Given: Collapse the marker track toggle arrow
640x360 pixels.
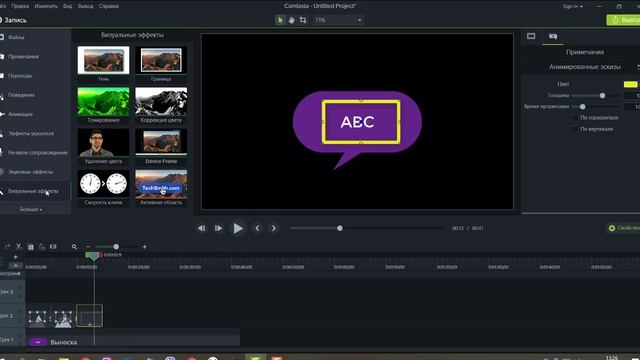Looking at the screenshot, I should point(16,265).
